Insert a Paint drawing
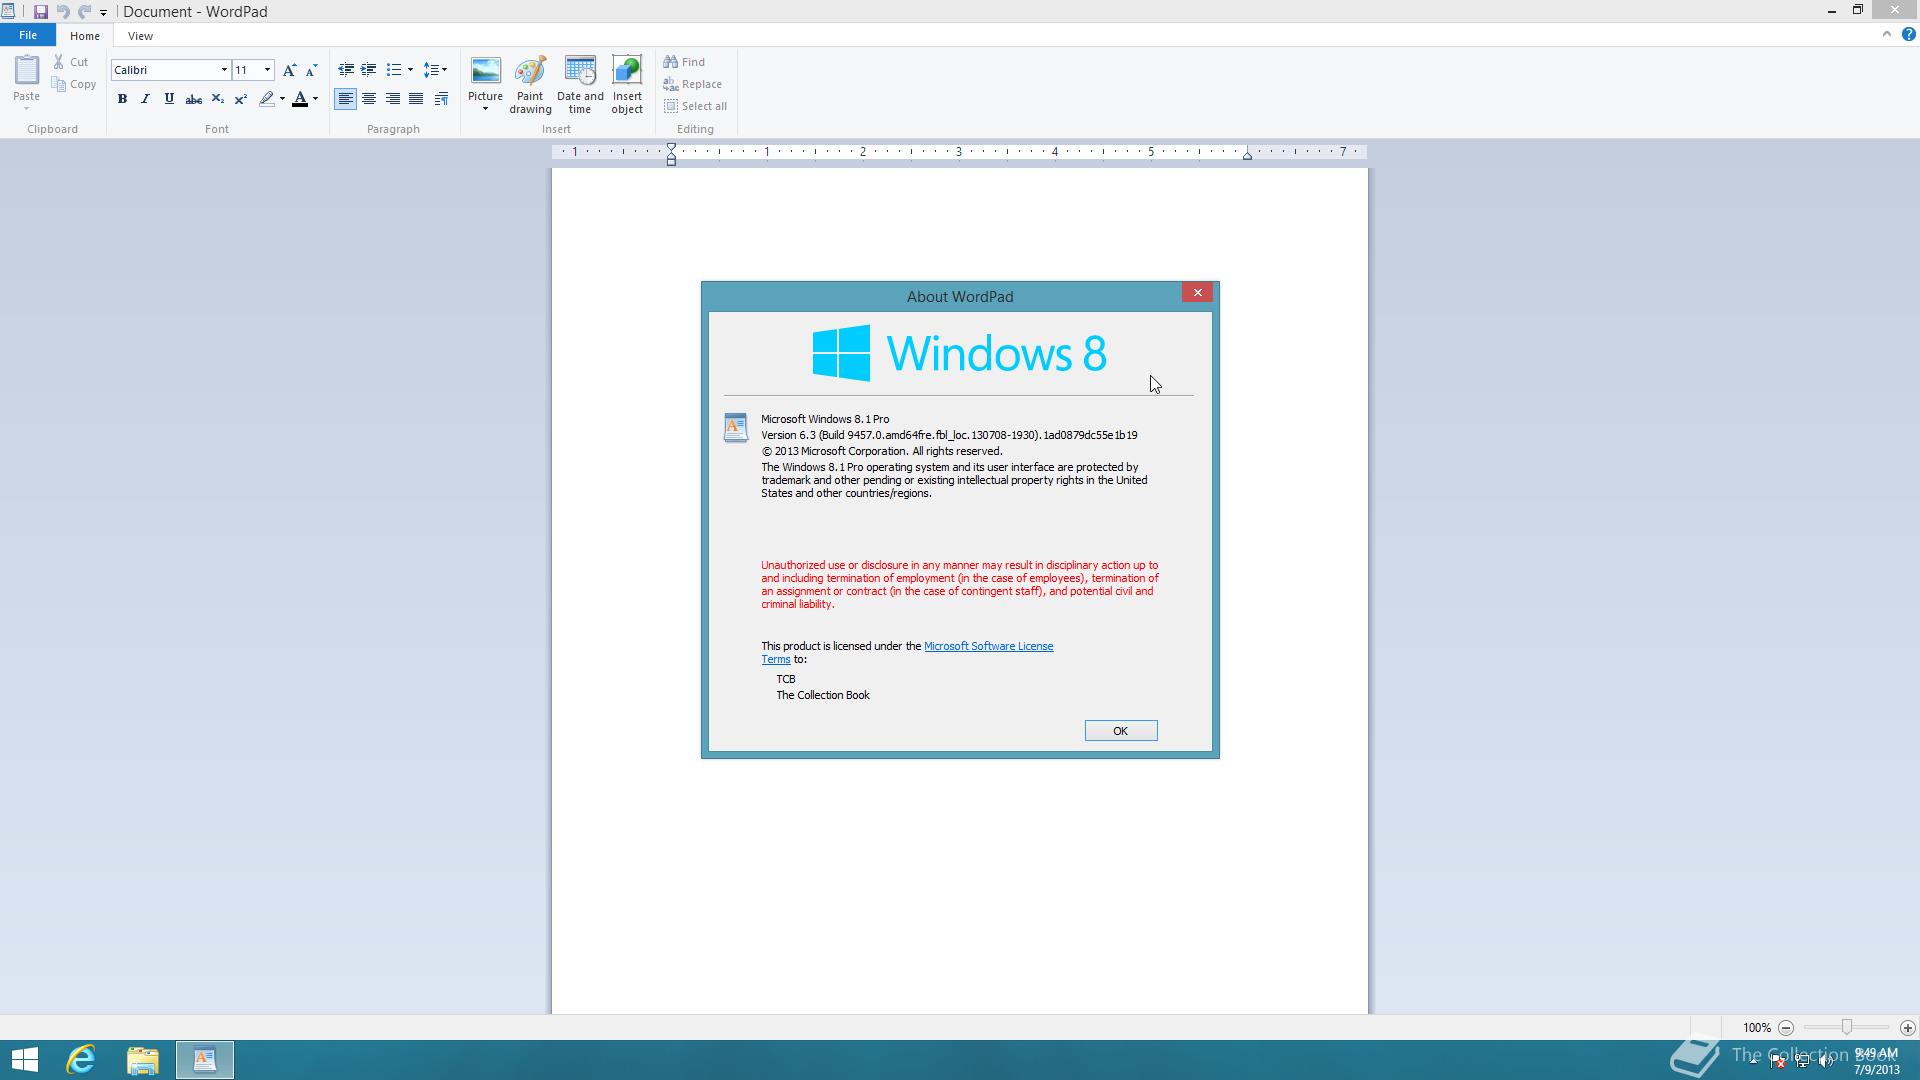Image resolution: width=1920 pixels, height=1080 pixels. 530,85
